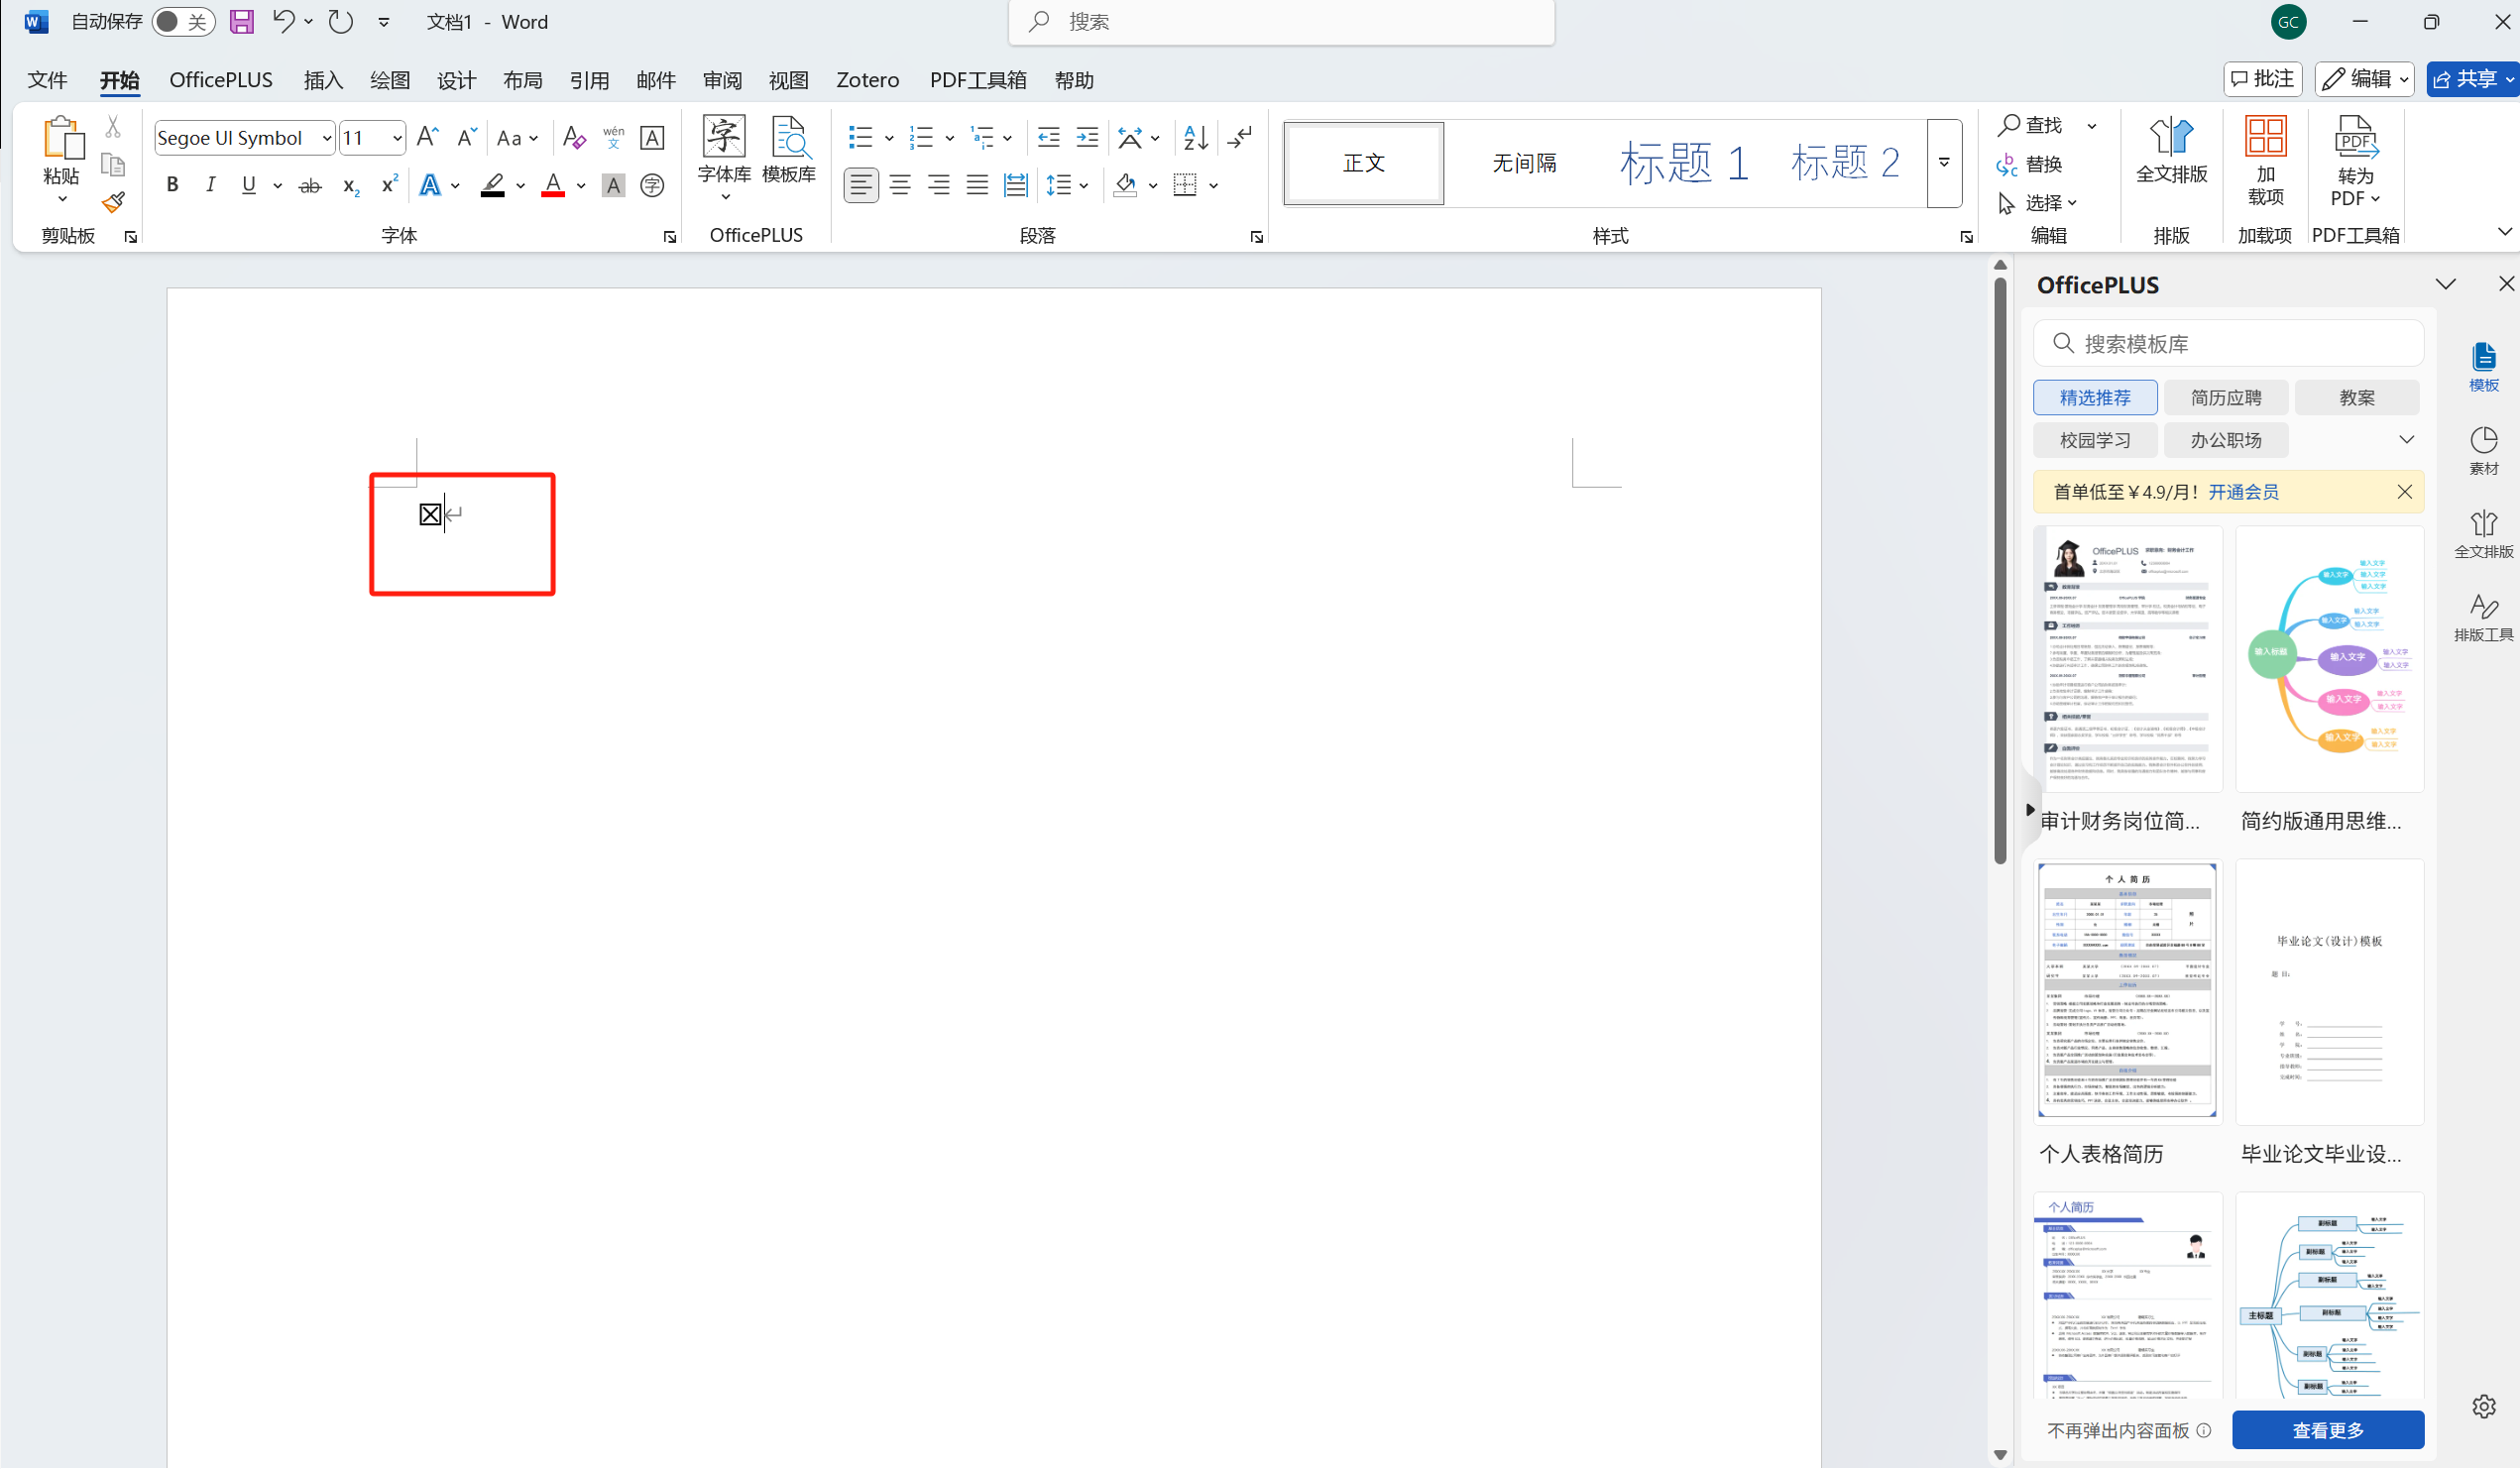
Task: Toggle Italic formatting button
Action: tap(210, 185)
